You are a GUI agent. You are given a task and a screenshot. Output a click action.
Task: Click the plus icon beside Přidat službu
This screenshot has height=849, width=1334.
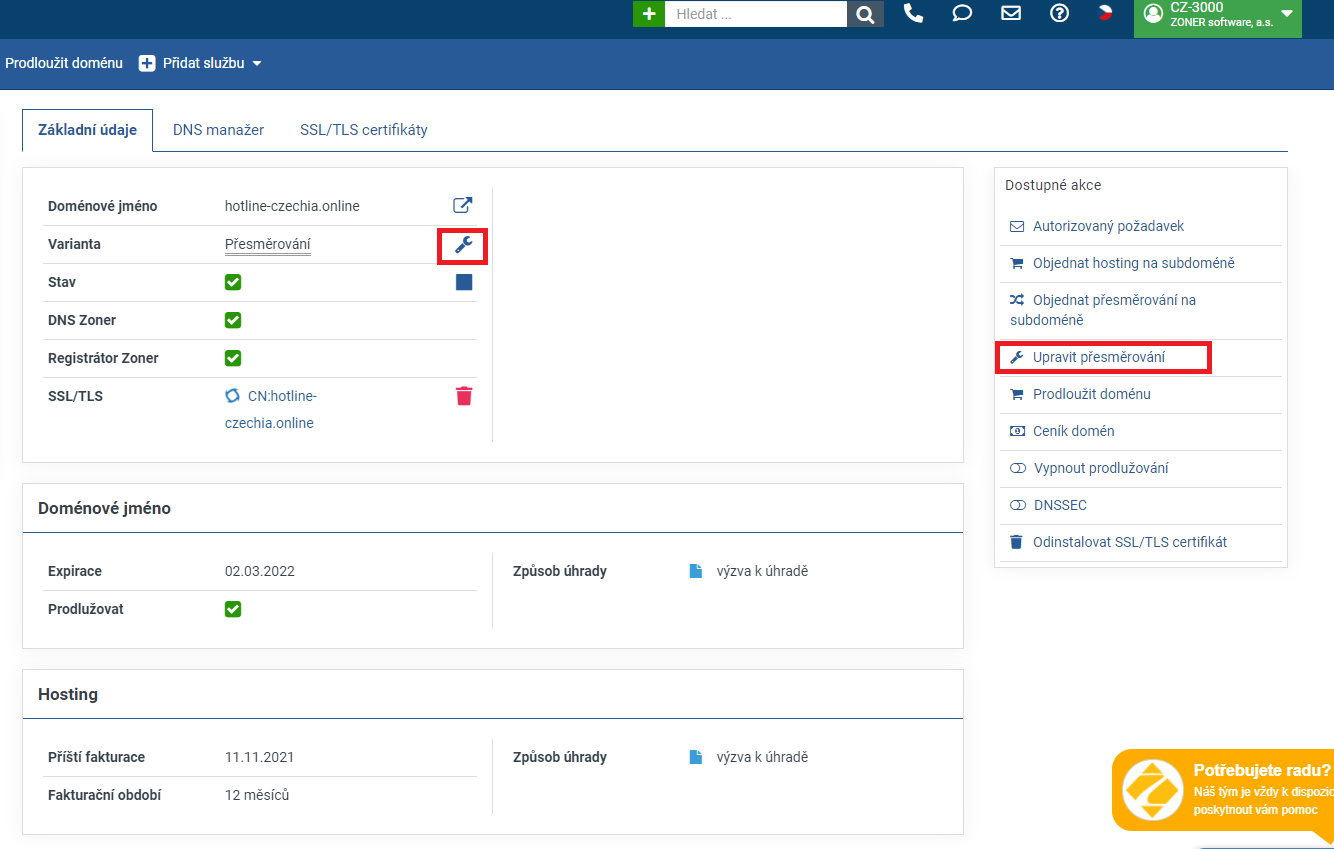[x=147, y=63]
